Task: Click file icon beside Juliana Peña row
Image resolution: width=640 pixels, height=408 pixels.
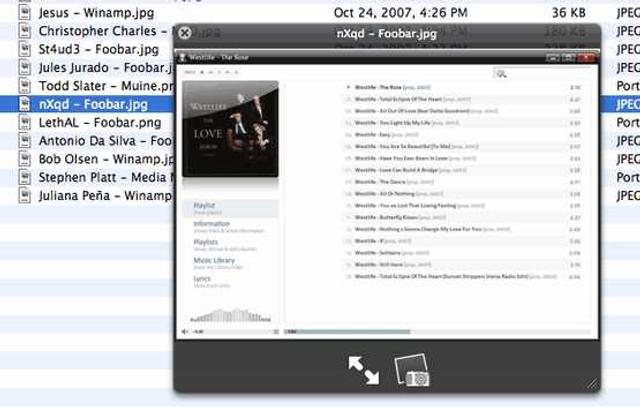Action: coord(25,195)
